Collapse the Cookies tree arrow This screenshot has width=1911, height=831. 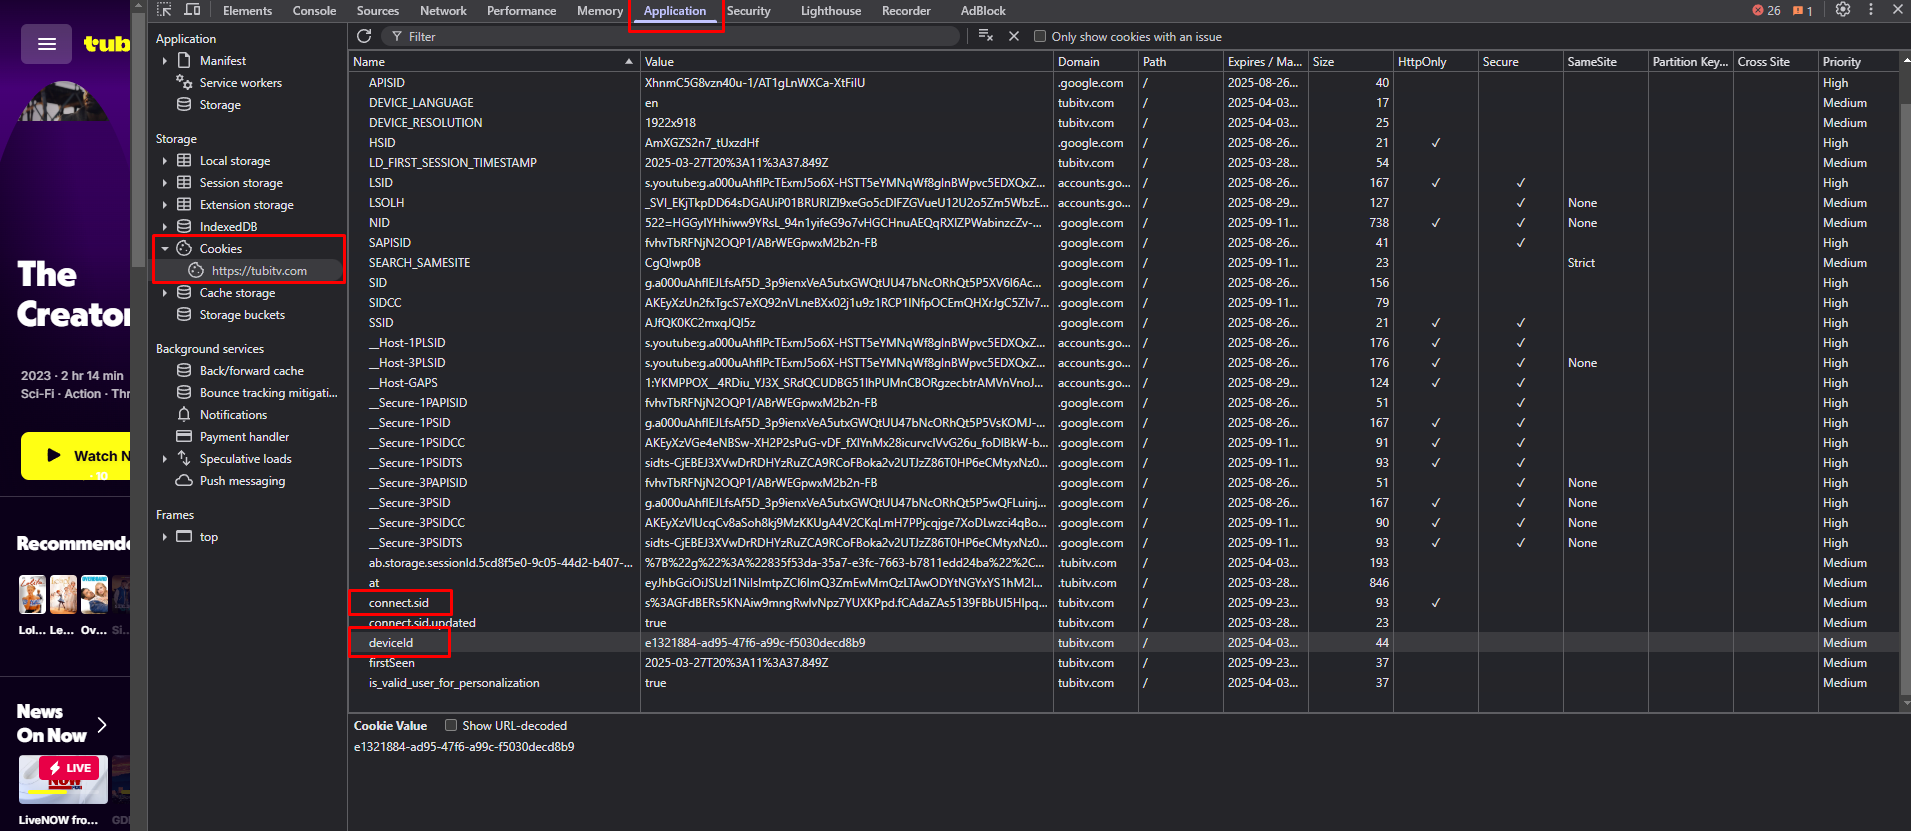[165, 249]
